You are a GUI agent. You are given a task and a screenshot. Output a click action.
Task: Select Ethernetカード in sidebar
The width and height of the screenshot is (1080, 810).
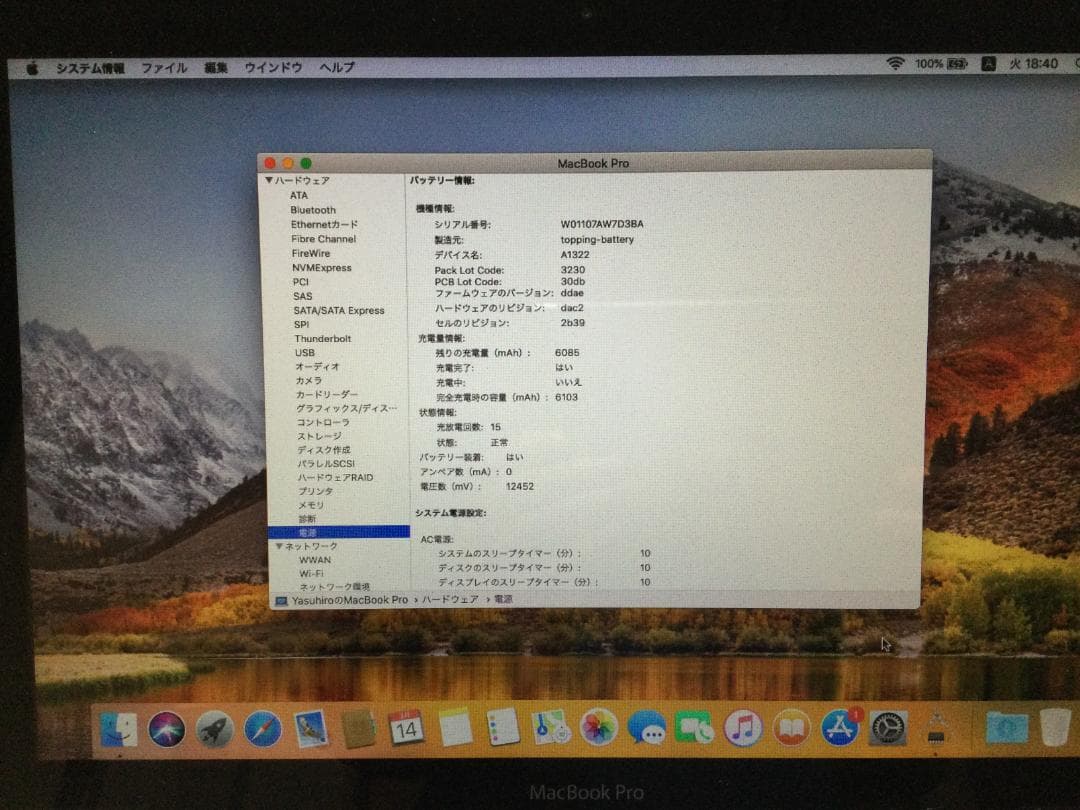(324, 225)
